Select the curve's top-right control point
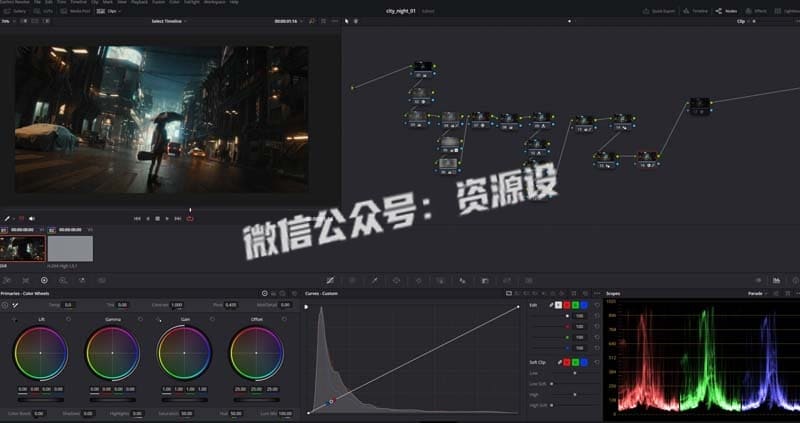The height and width of the screenshot is (423, 800). pos(518,307)
